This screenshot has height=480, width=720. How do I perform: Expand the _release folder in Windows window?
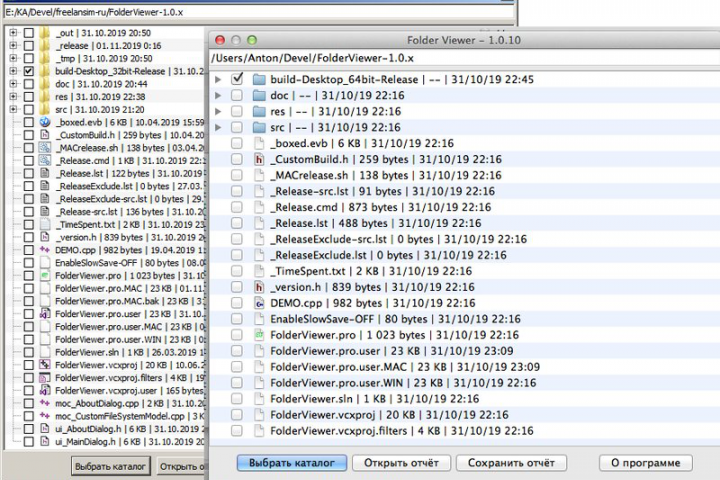point(13,45)
